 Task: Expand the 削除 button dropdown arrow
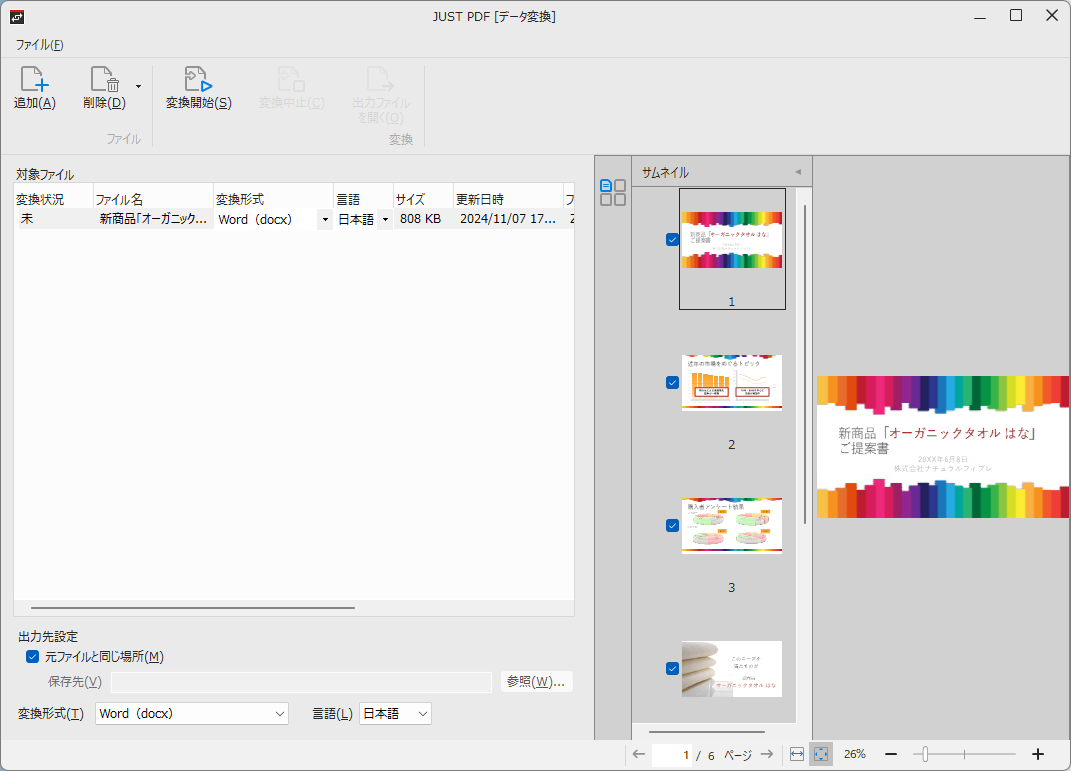(x=138, y=86)
